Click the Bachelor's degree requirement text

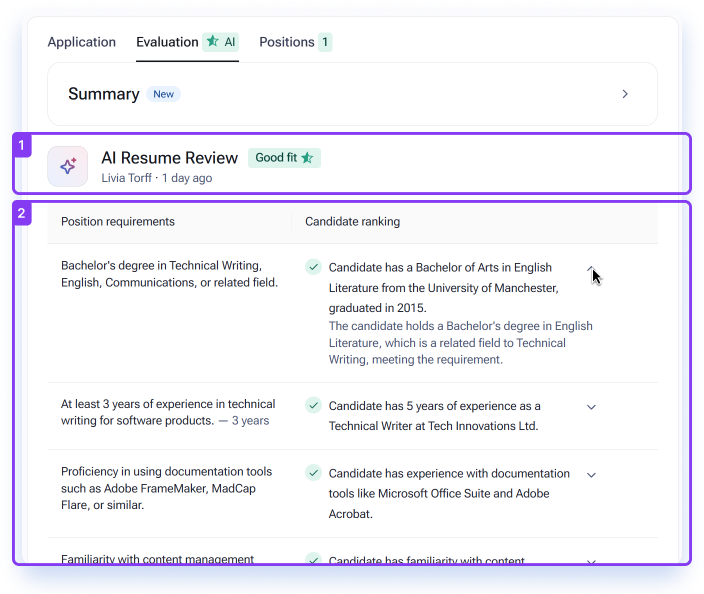[169, 274]
